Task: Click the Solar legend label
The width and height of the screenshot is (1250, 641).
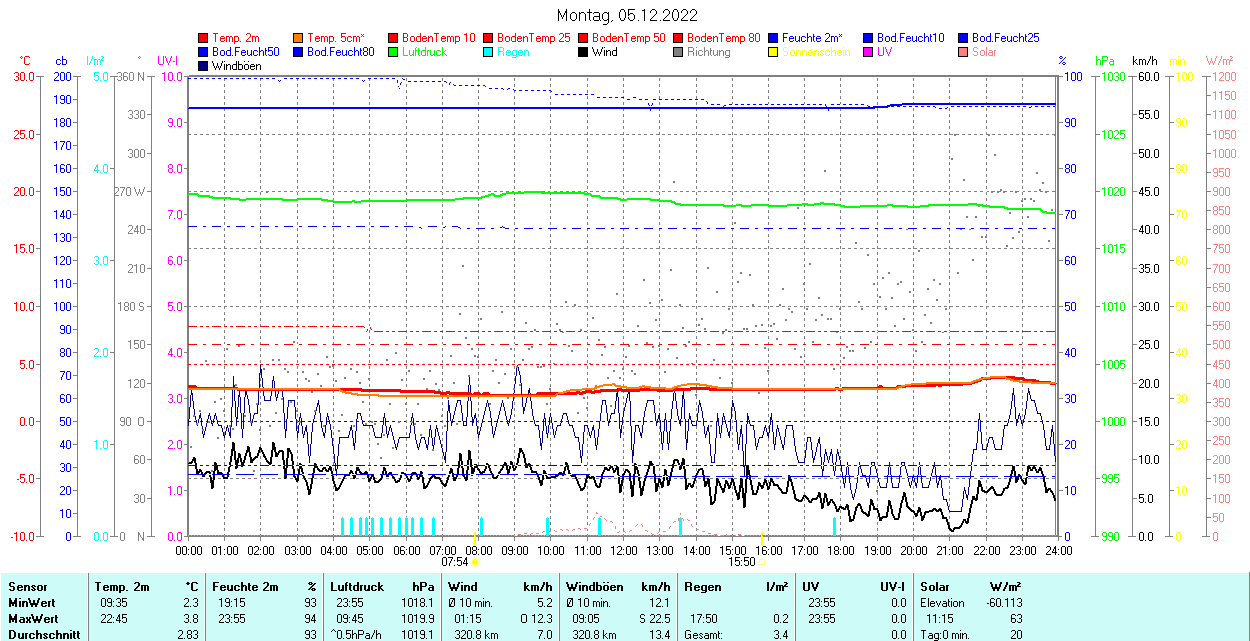Action: point(984,52)
